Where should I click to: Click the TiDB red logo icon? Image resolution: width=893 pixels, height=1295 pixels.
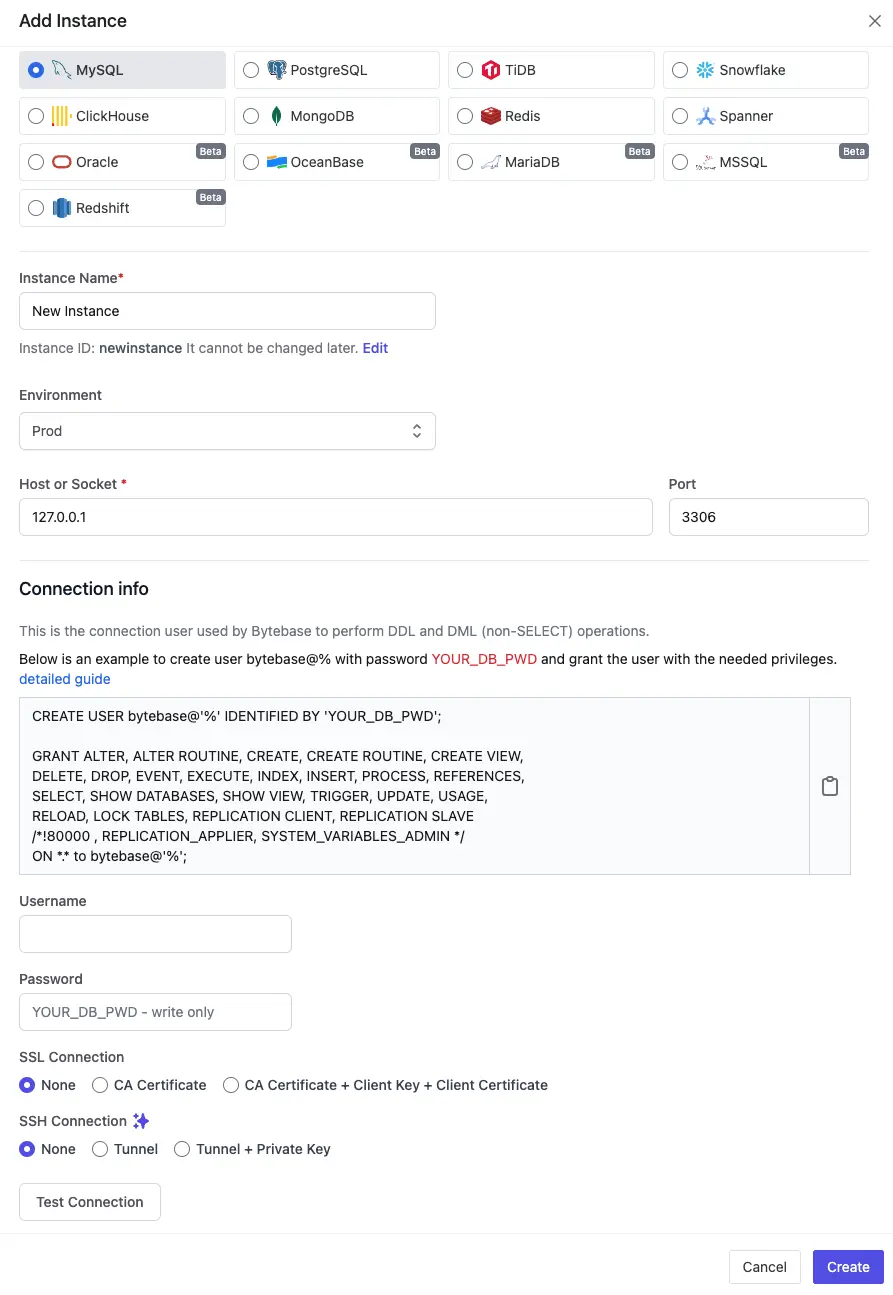click(x=491, y=70)
